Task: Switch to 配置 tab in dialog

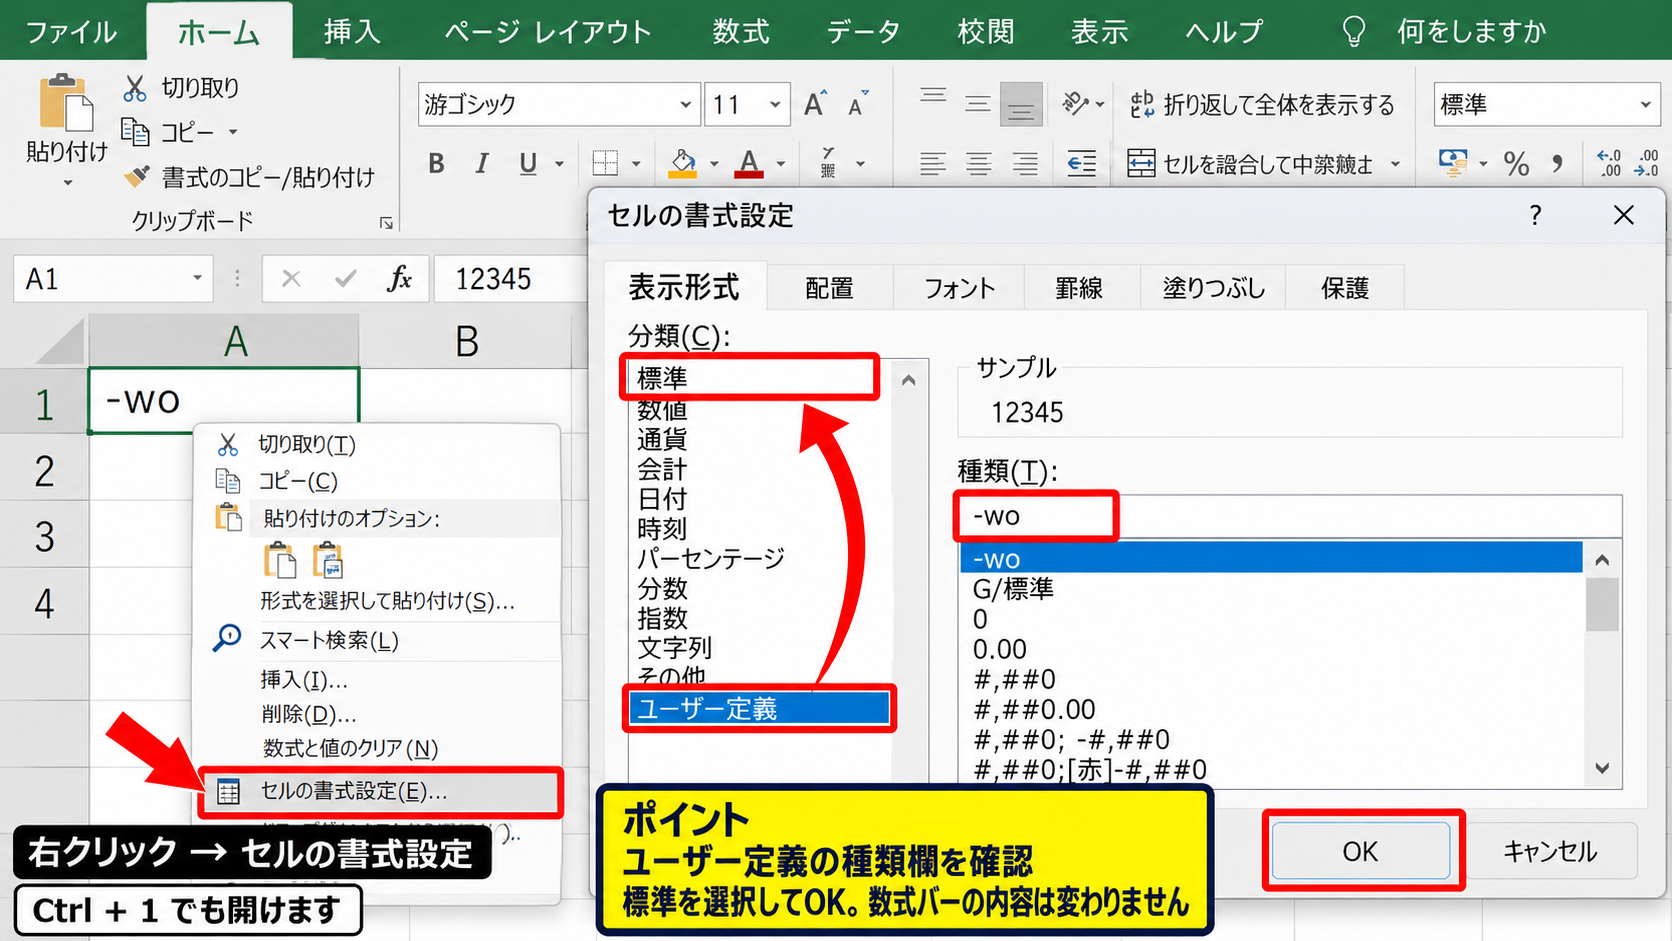Action: pyautogui.click(x=829, y=288)
